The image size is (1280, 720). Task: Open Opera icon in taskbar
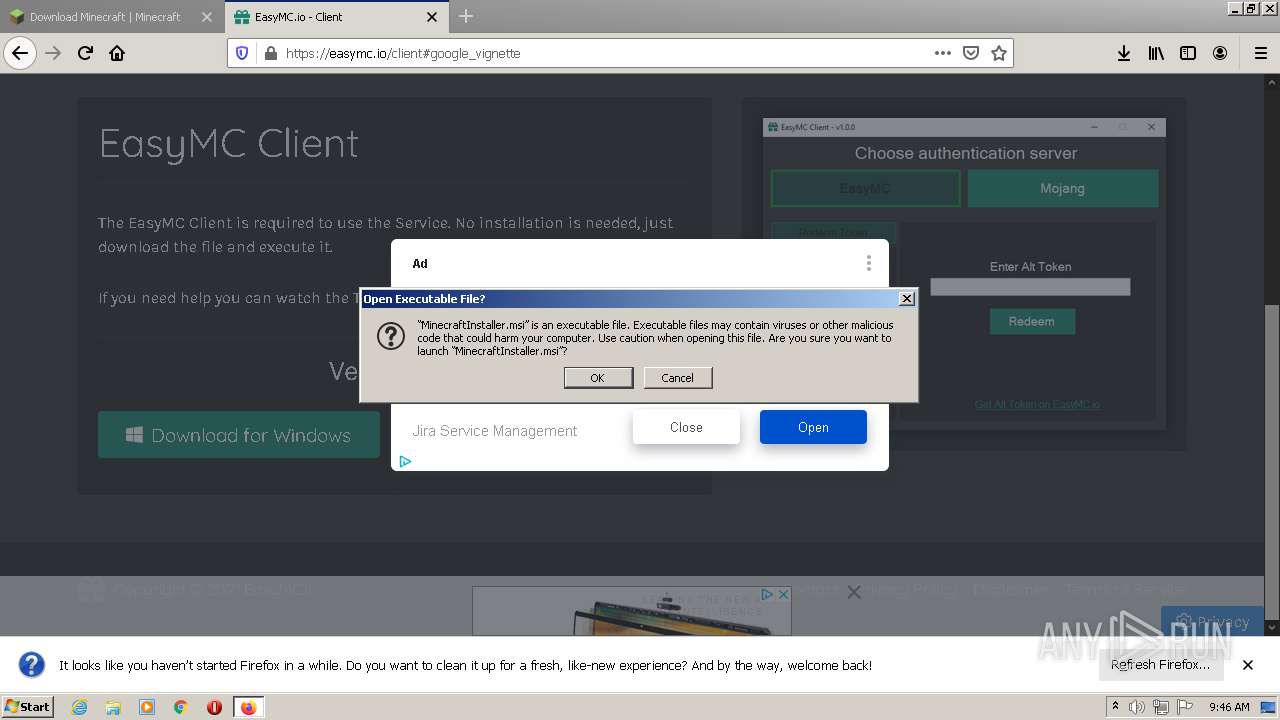click(x=214, y=707)
